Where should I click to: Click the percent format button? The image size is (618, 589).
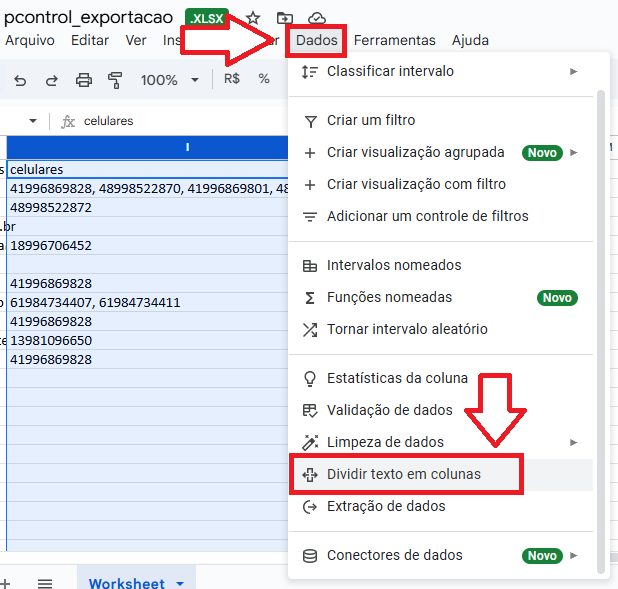tap(264, 79)
